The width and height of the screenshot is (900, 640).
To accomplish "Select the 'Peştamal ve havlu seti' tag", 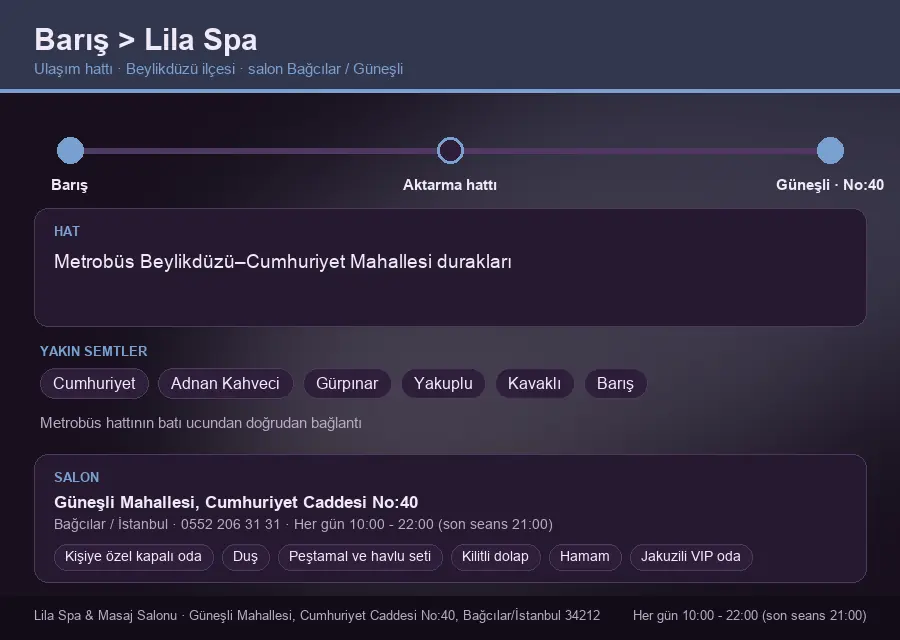I will 360,557.
